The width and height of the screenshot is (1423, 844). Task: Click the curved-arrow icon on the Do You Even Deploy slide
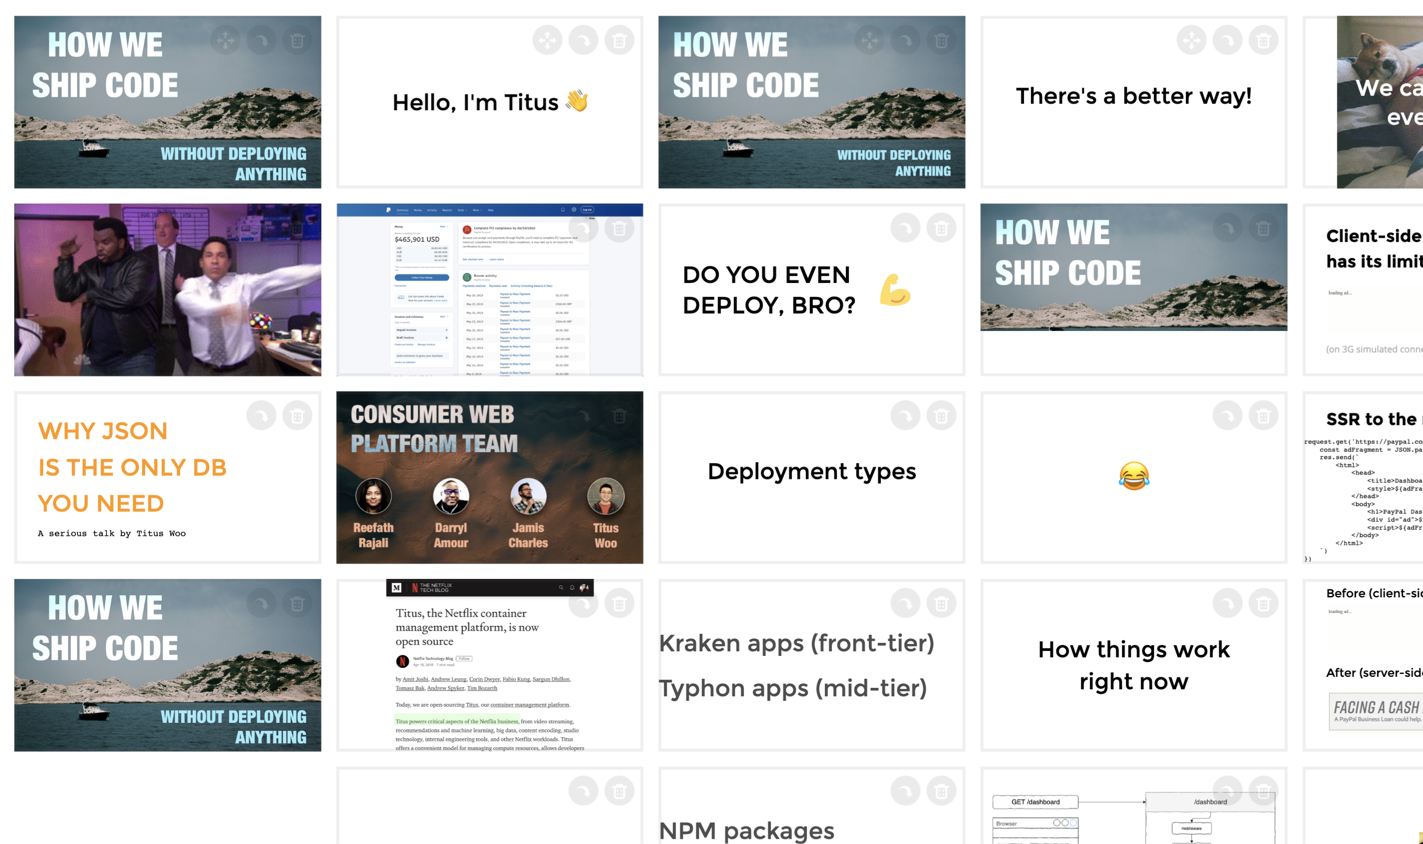(x=905, y=228)
